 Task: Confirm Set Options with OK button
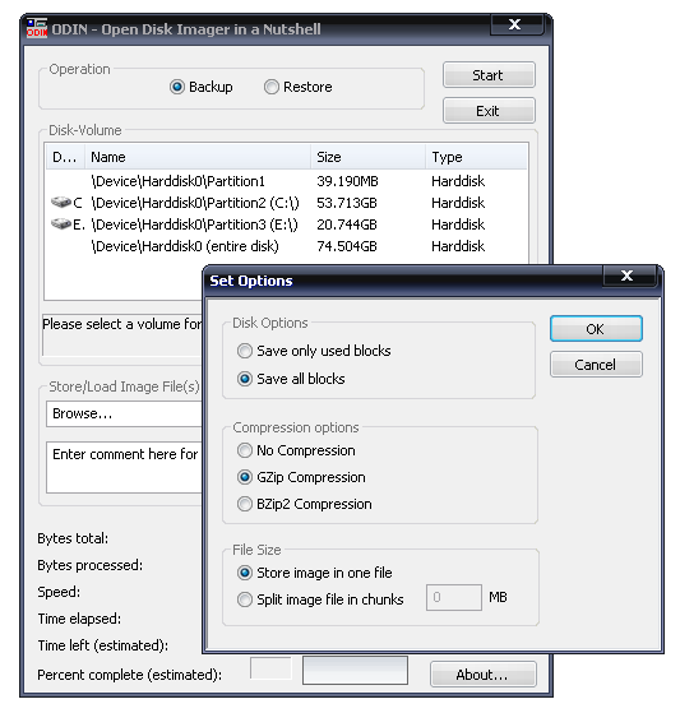coord(596,328)
